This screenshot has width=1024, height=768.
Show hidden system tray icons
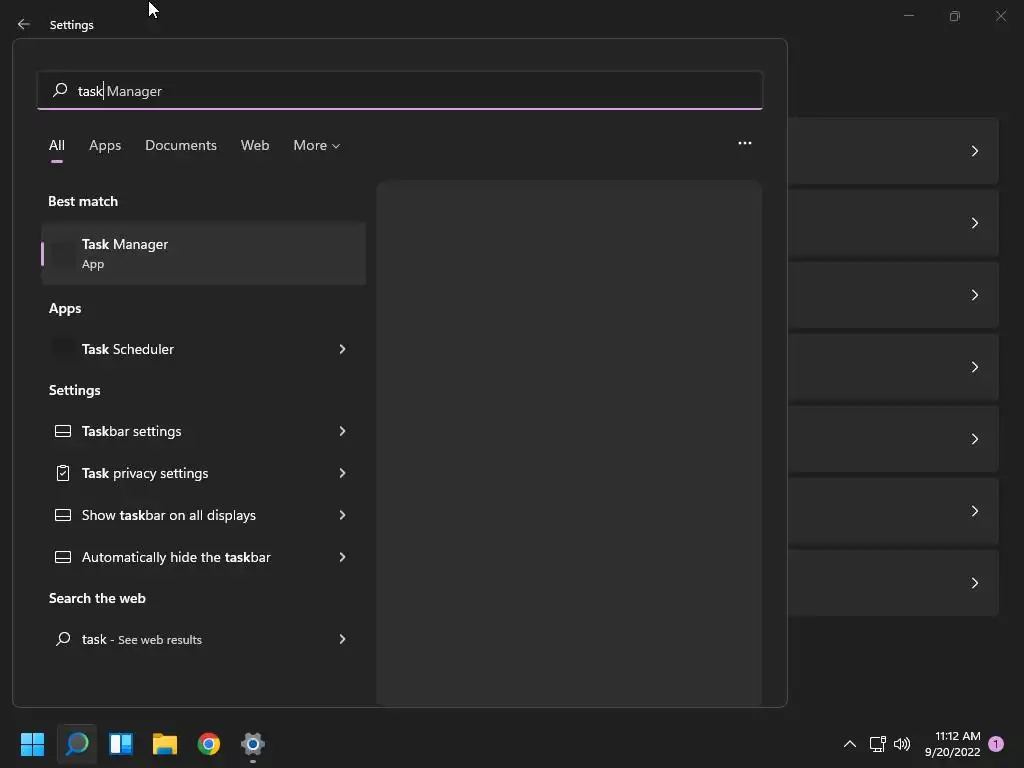850,744
